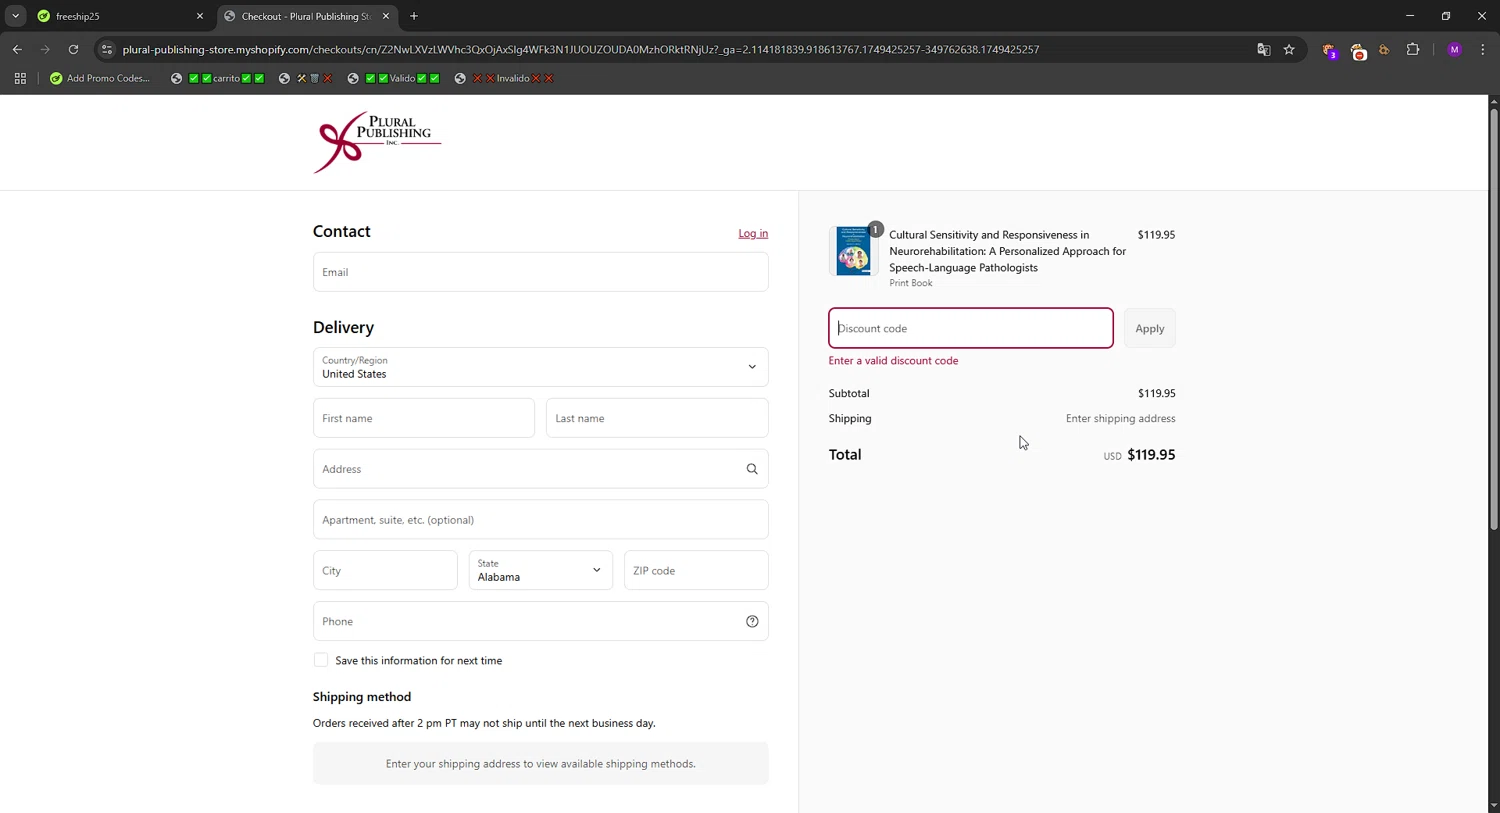This screenshot has width=1500, height=813.
Task: Open cookie extension with badge 3
Action: 1329,50
